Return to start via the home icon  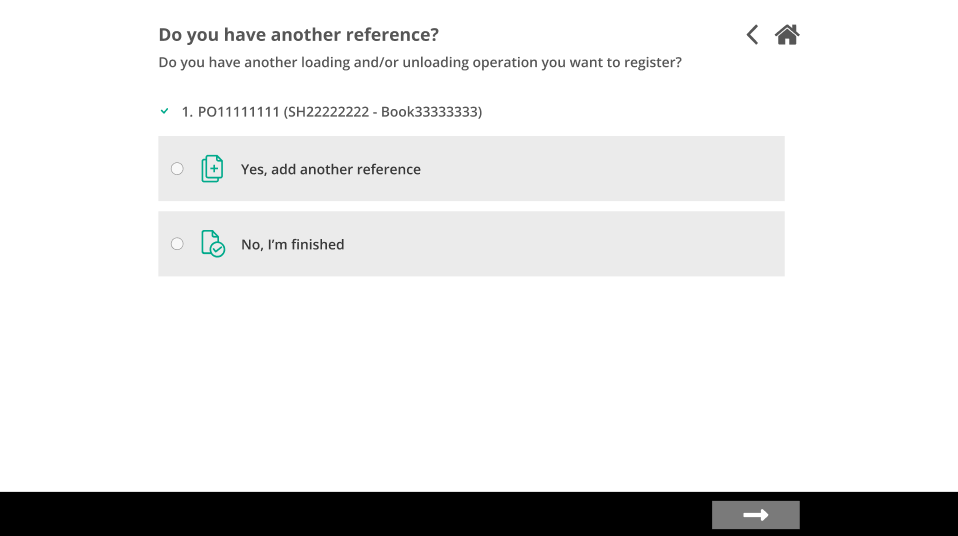(x=787, y=35)
